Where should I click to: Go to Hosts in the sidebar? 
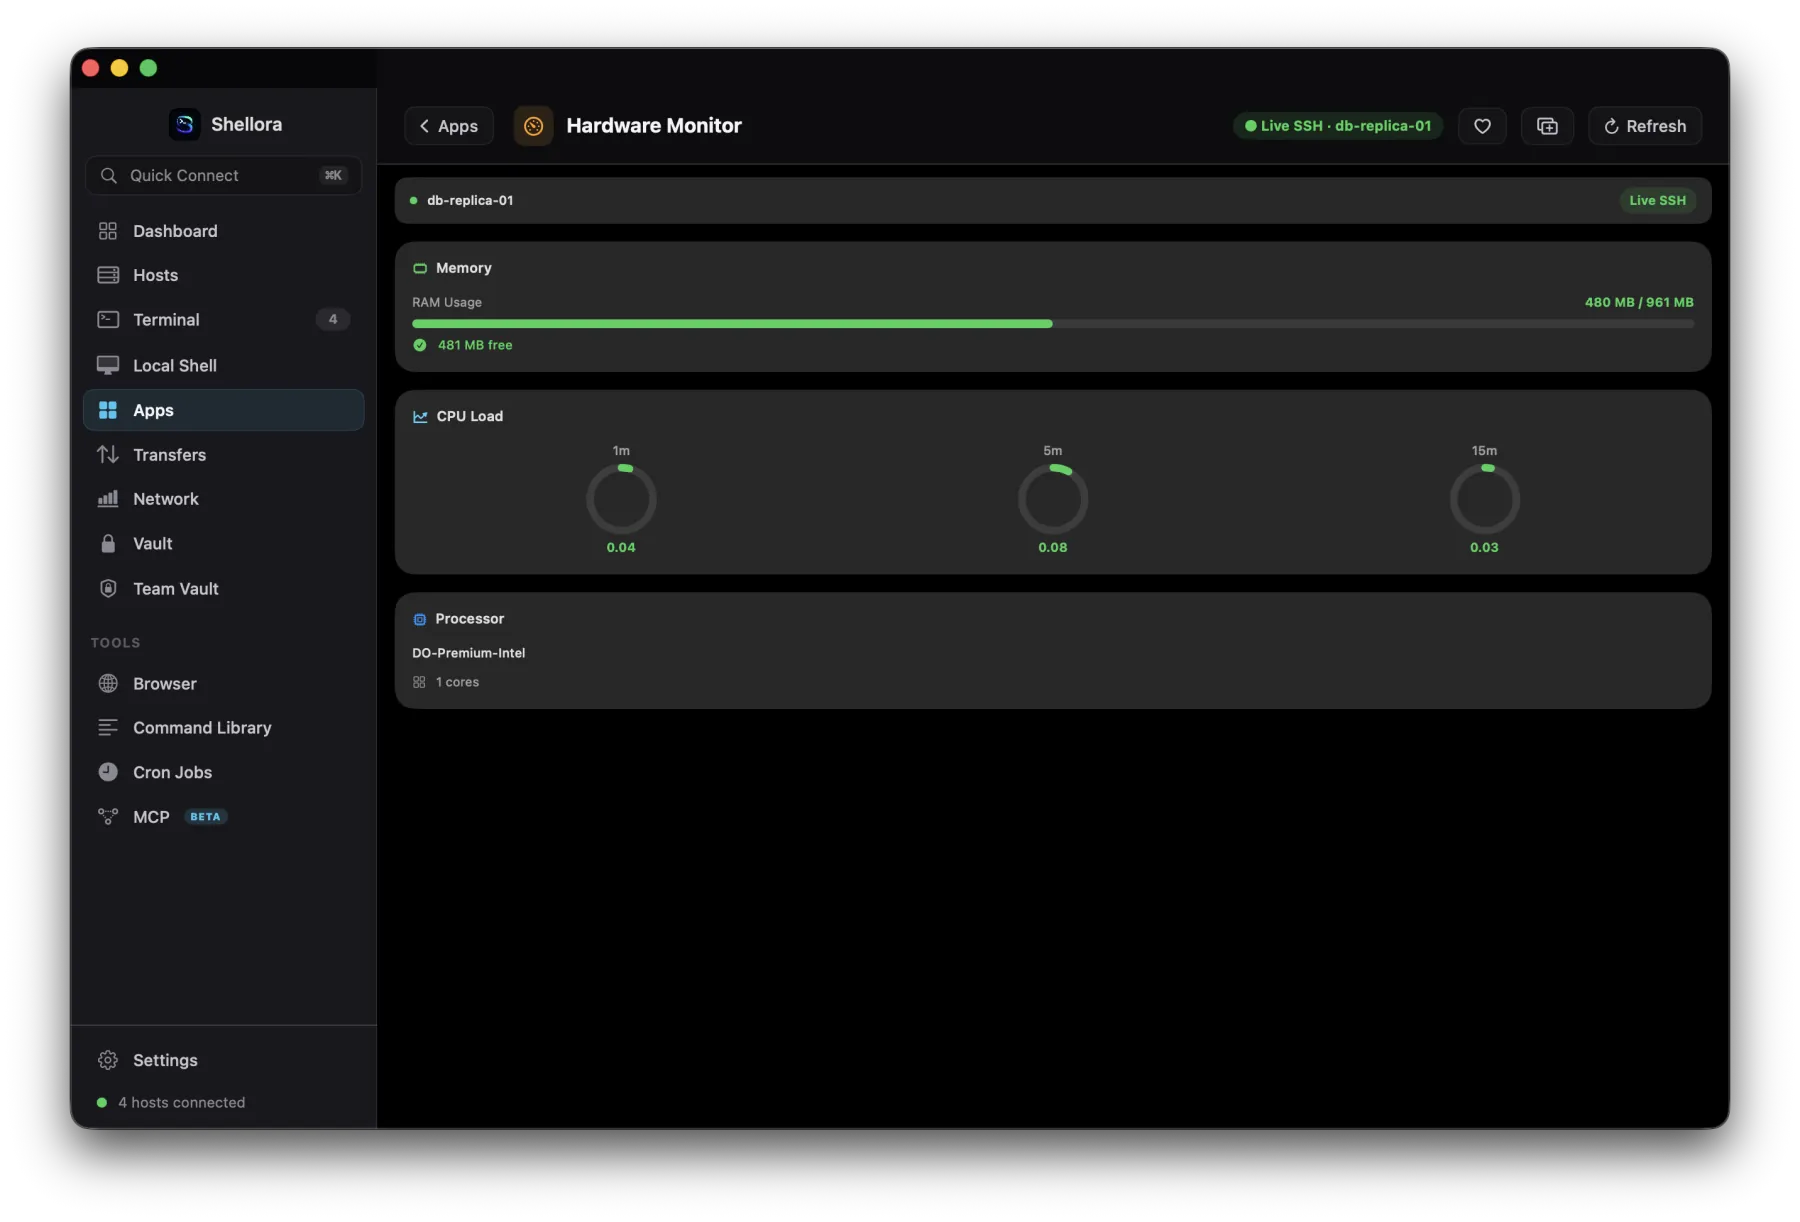tap(224, 275)
